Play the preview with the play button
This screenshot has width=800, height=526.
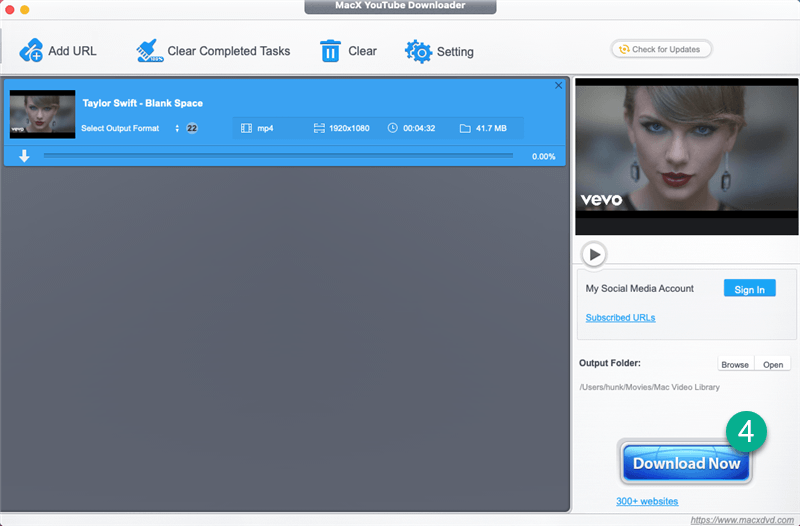point(594,254)
